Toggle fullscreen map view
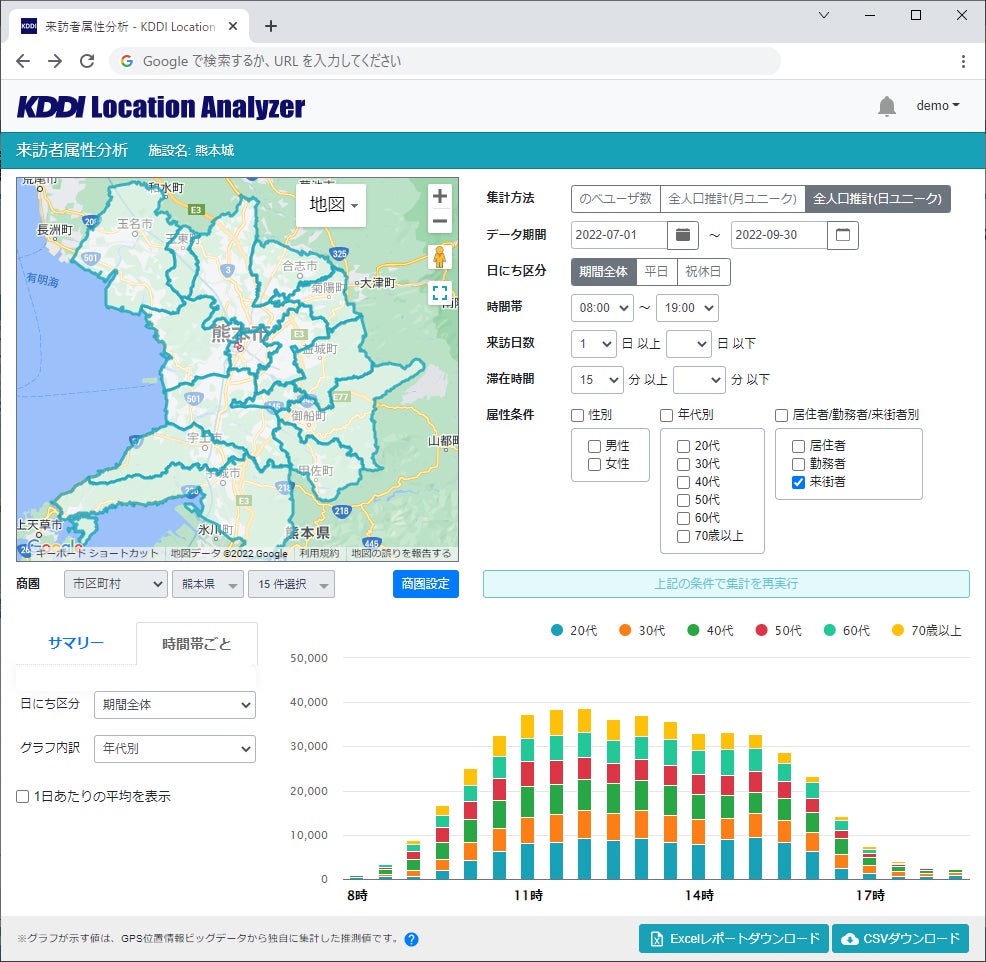 pyautogui.click(x=439, y=293)
